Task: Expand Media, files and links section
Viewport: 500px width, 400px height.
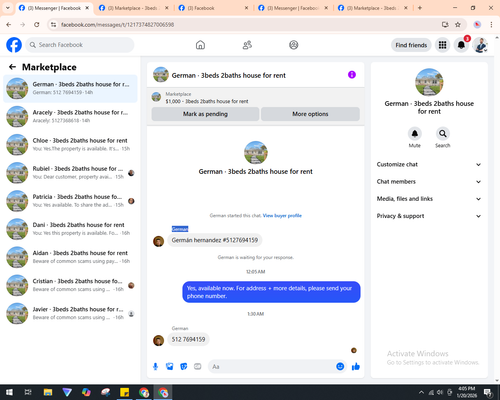Action: [429, 199]
